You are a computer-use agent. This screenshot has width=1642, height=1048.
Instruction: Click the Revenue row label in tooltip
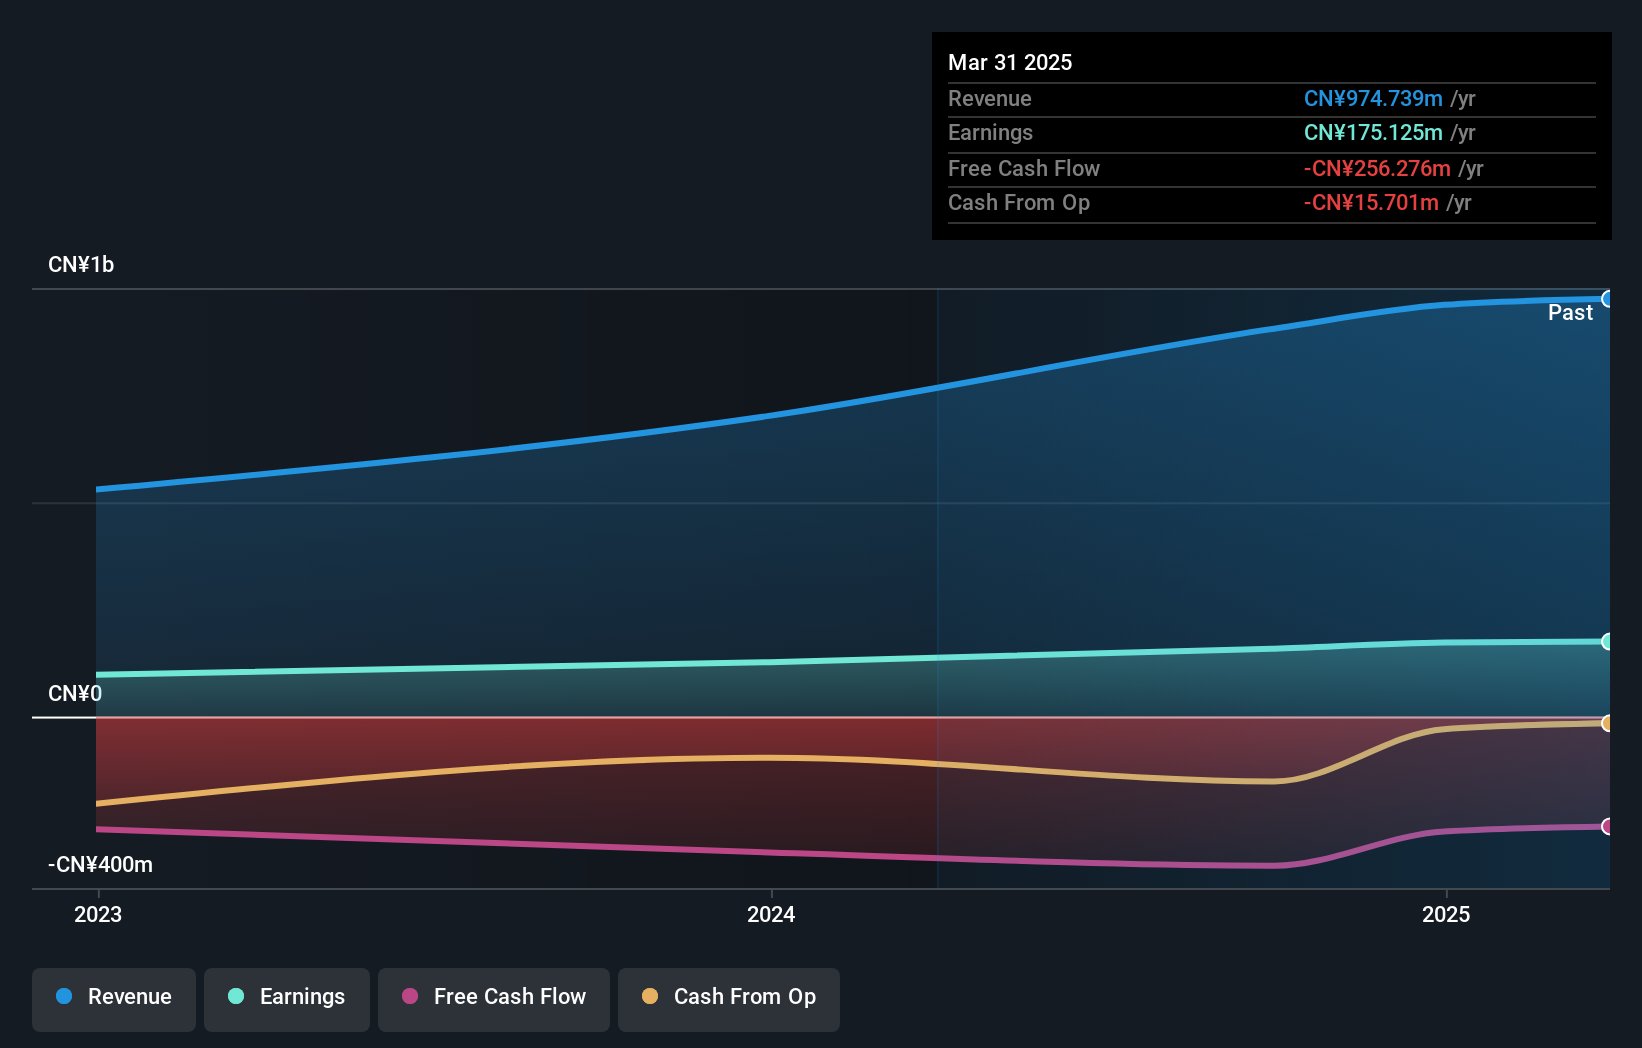coord(990,99)
